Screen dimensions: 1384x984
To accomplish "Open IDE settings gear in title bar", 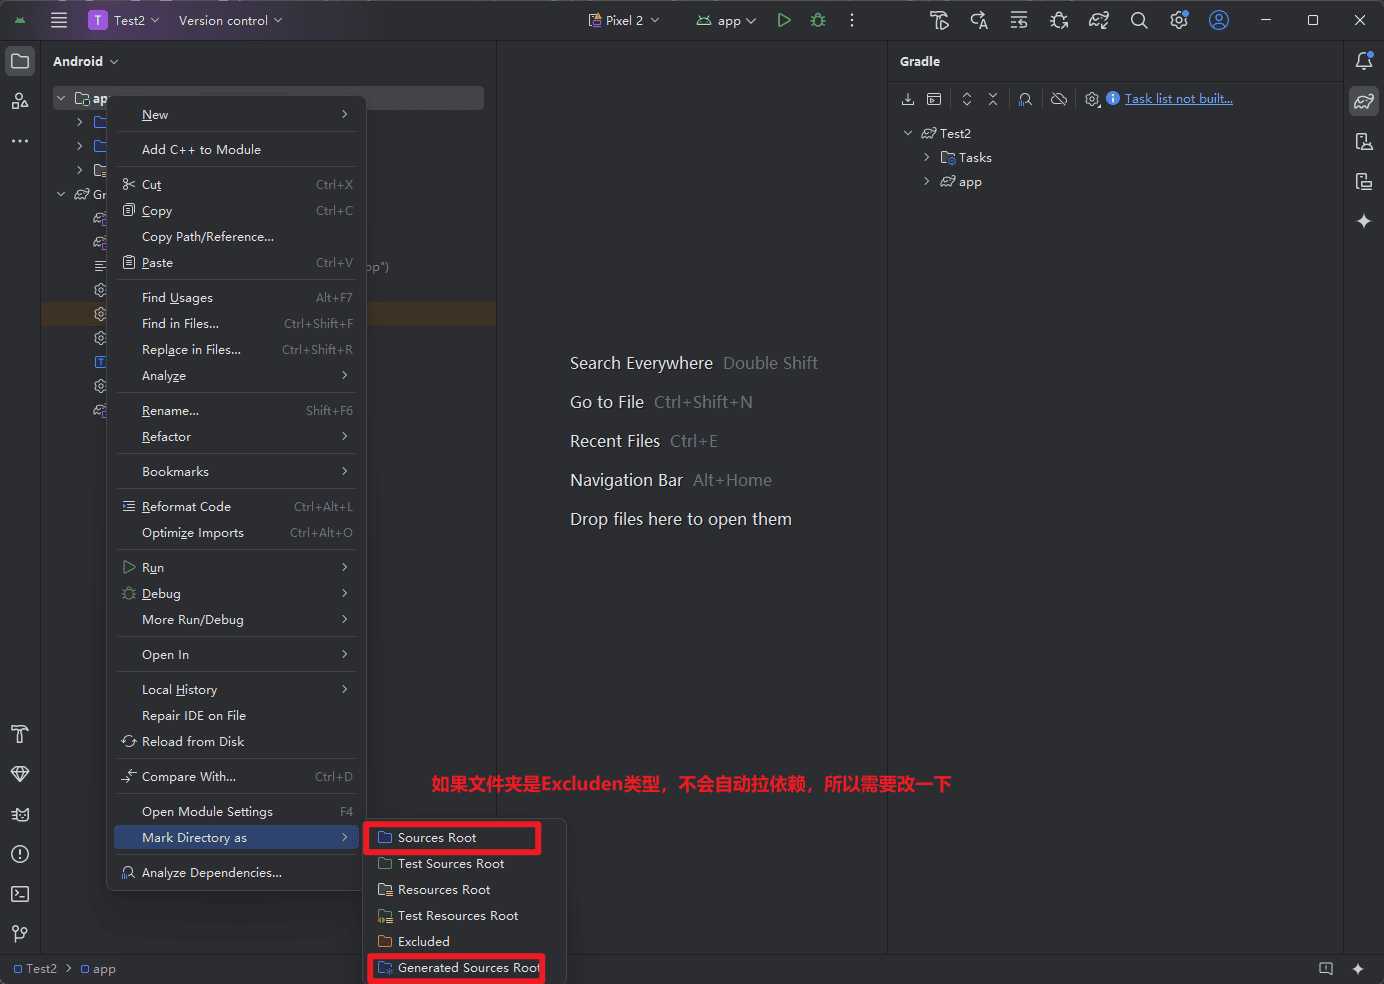I will pos(1179,20).
